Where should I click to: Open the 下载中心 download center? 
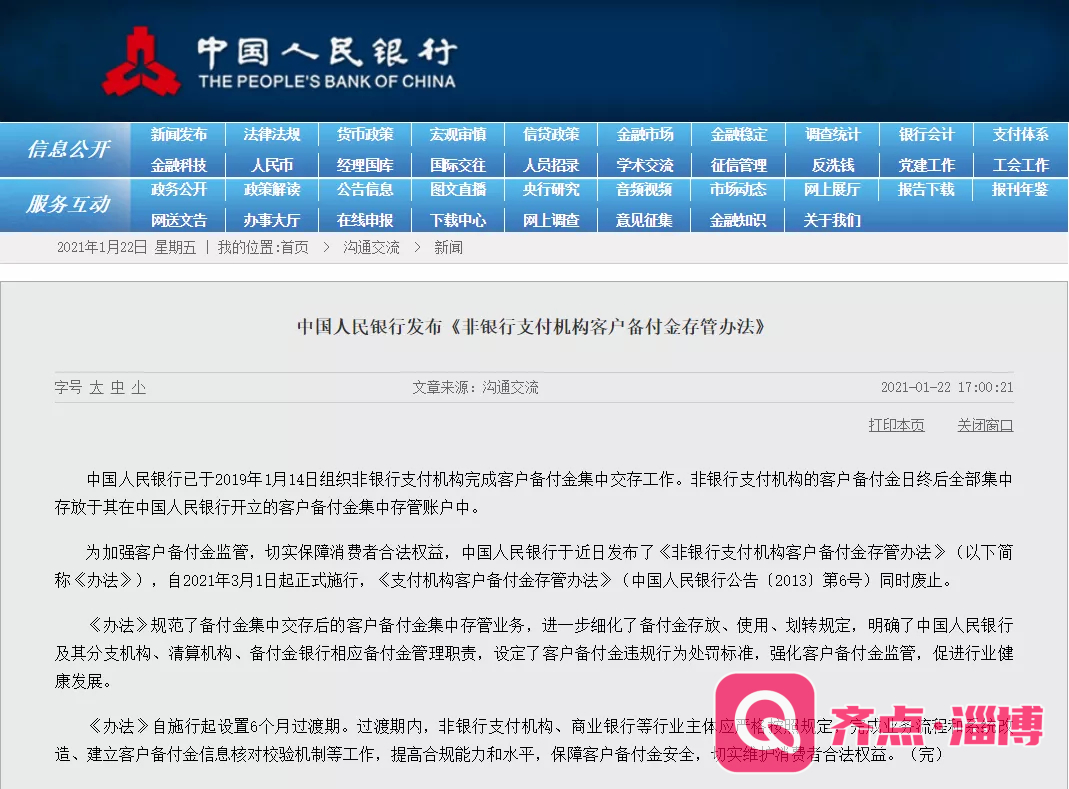click(x=458, y=219)
